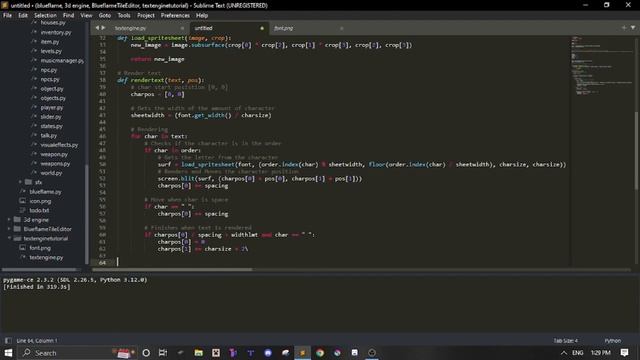
Task: Open levels.py in the sidebar
Action: coord(51,51)
